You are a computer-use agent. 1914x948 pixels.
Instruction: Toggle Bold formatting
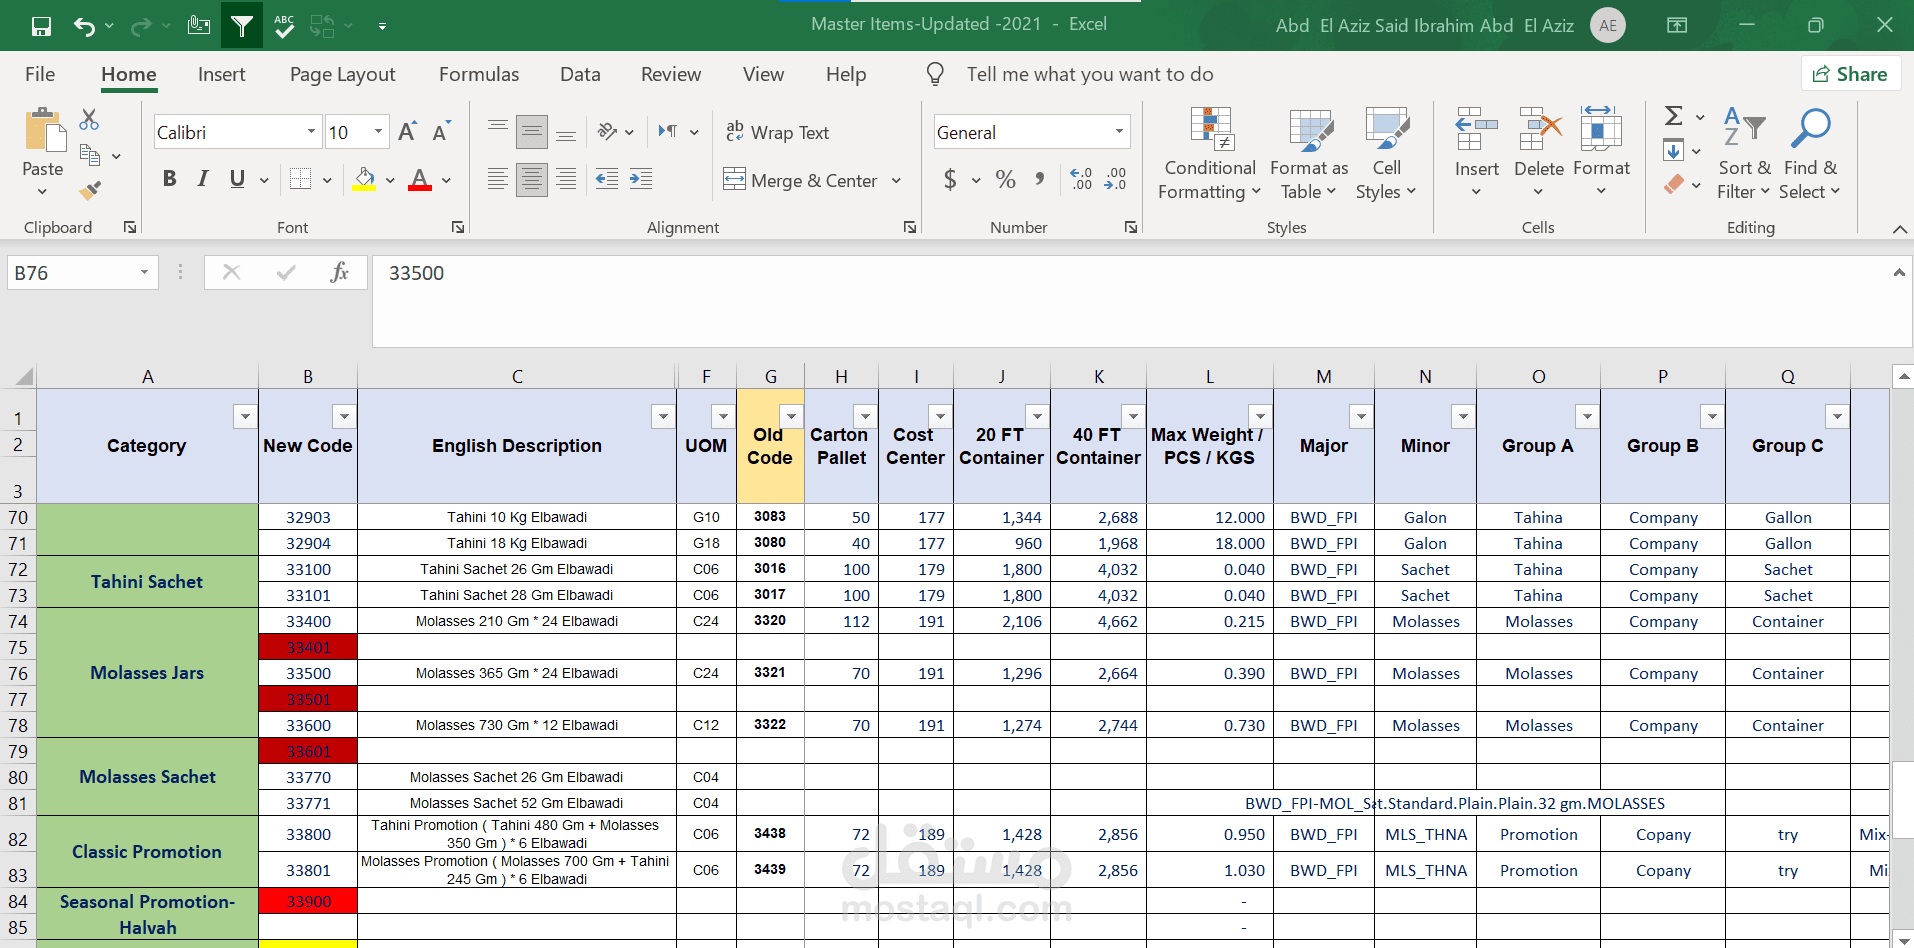click(169, 179)
